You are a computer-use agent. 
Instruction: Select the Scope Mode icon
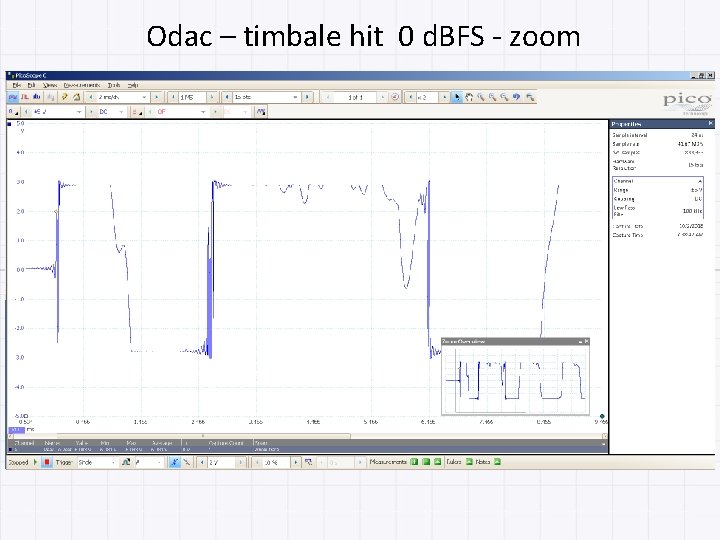point(13,97)
